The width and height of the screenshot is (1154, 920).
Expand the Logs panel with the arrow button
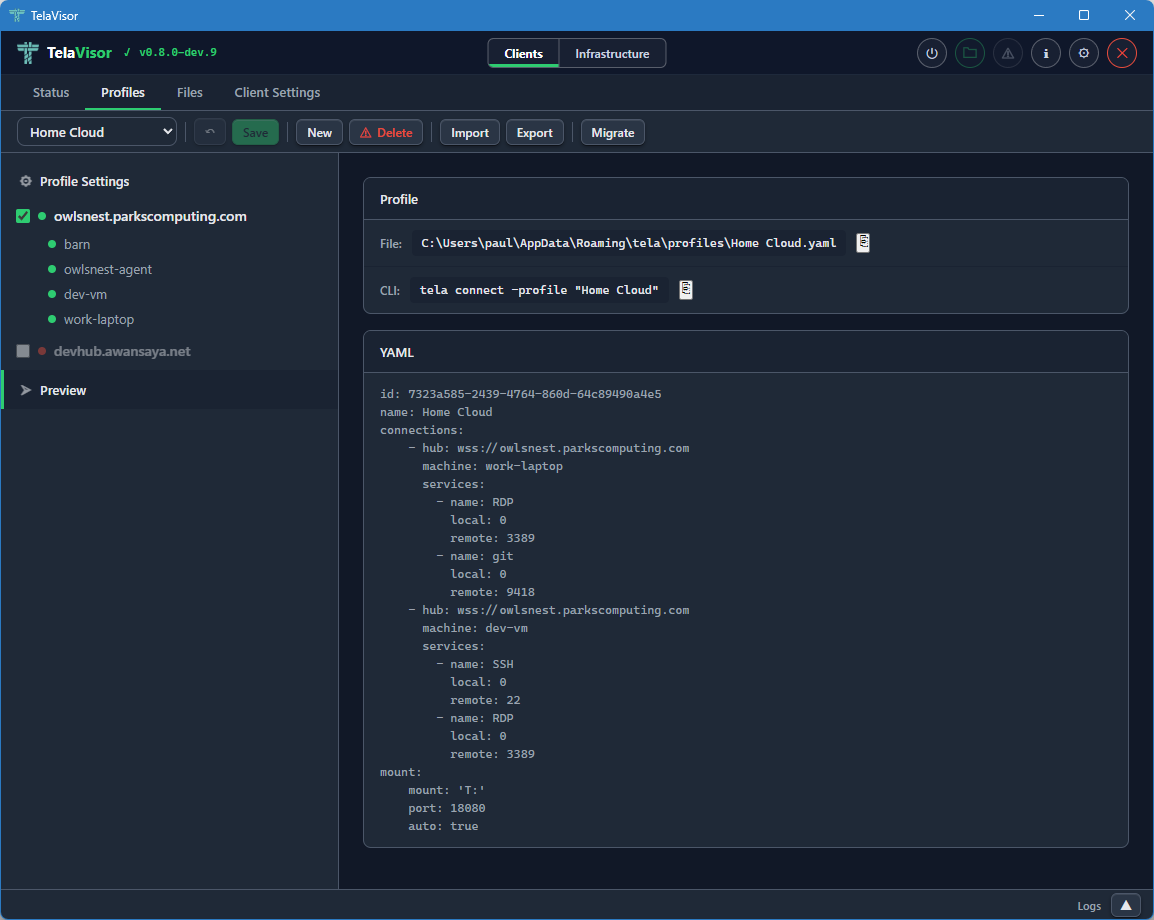(x=1126, y=905)
